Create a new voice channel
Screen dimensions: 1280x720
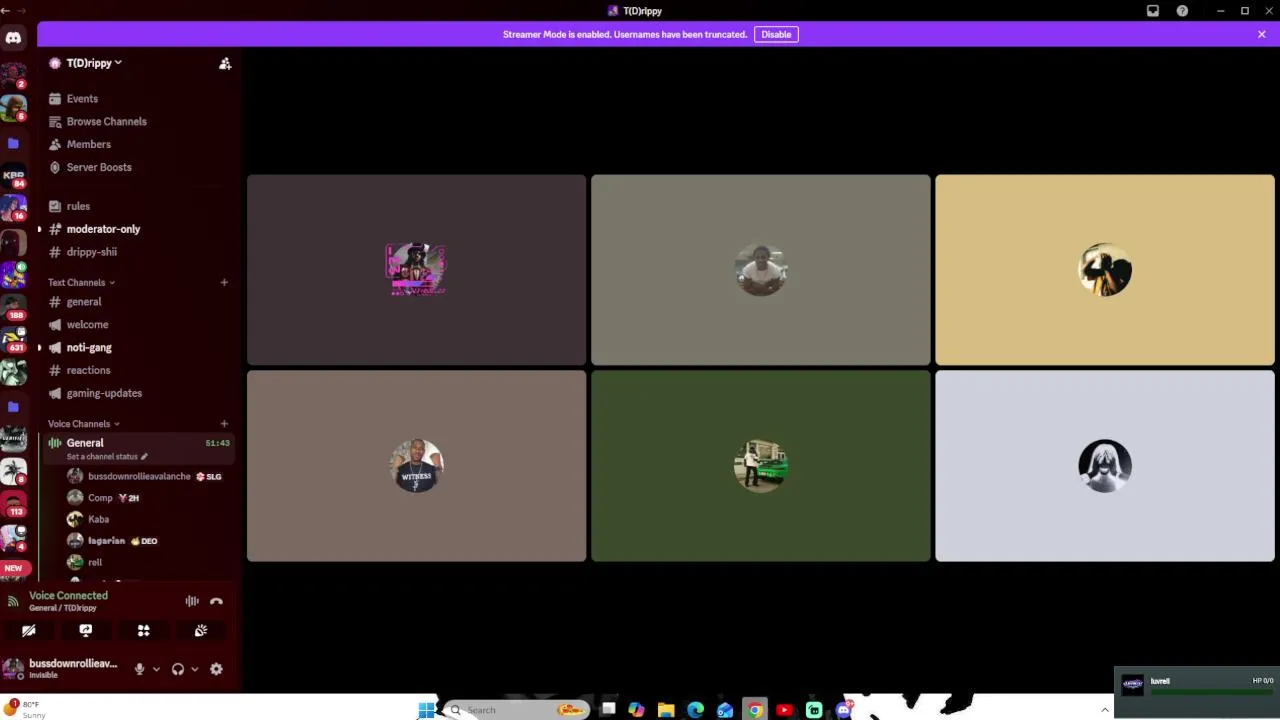(x=224, y=424)
